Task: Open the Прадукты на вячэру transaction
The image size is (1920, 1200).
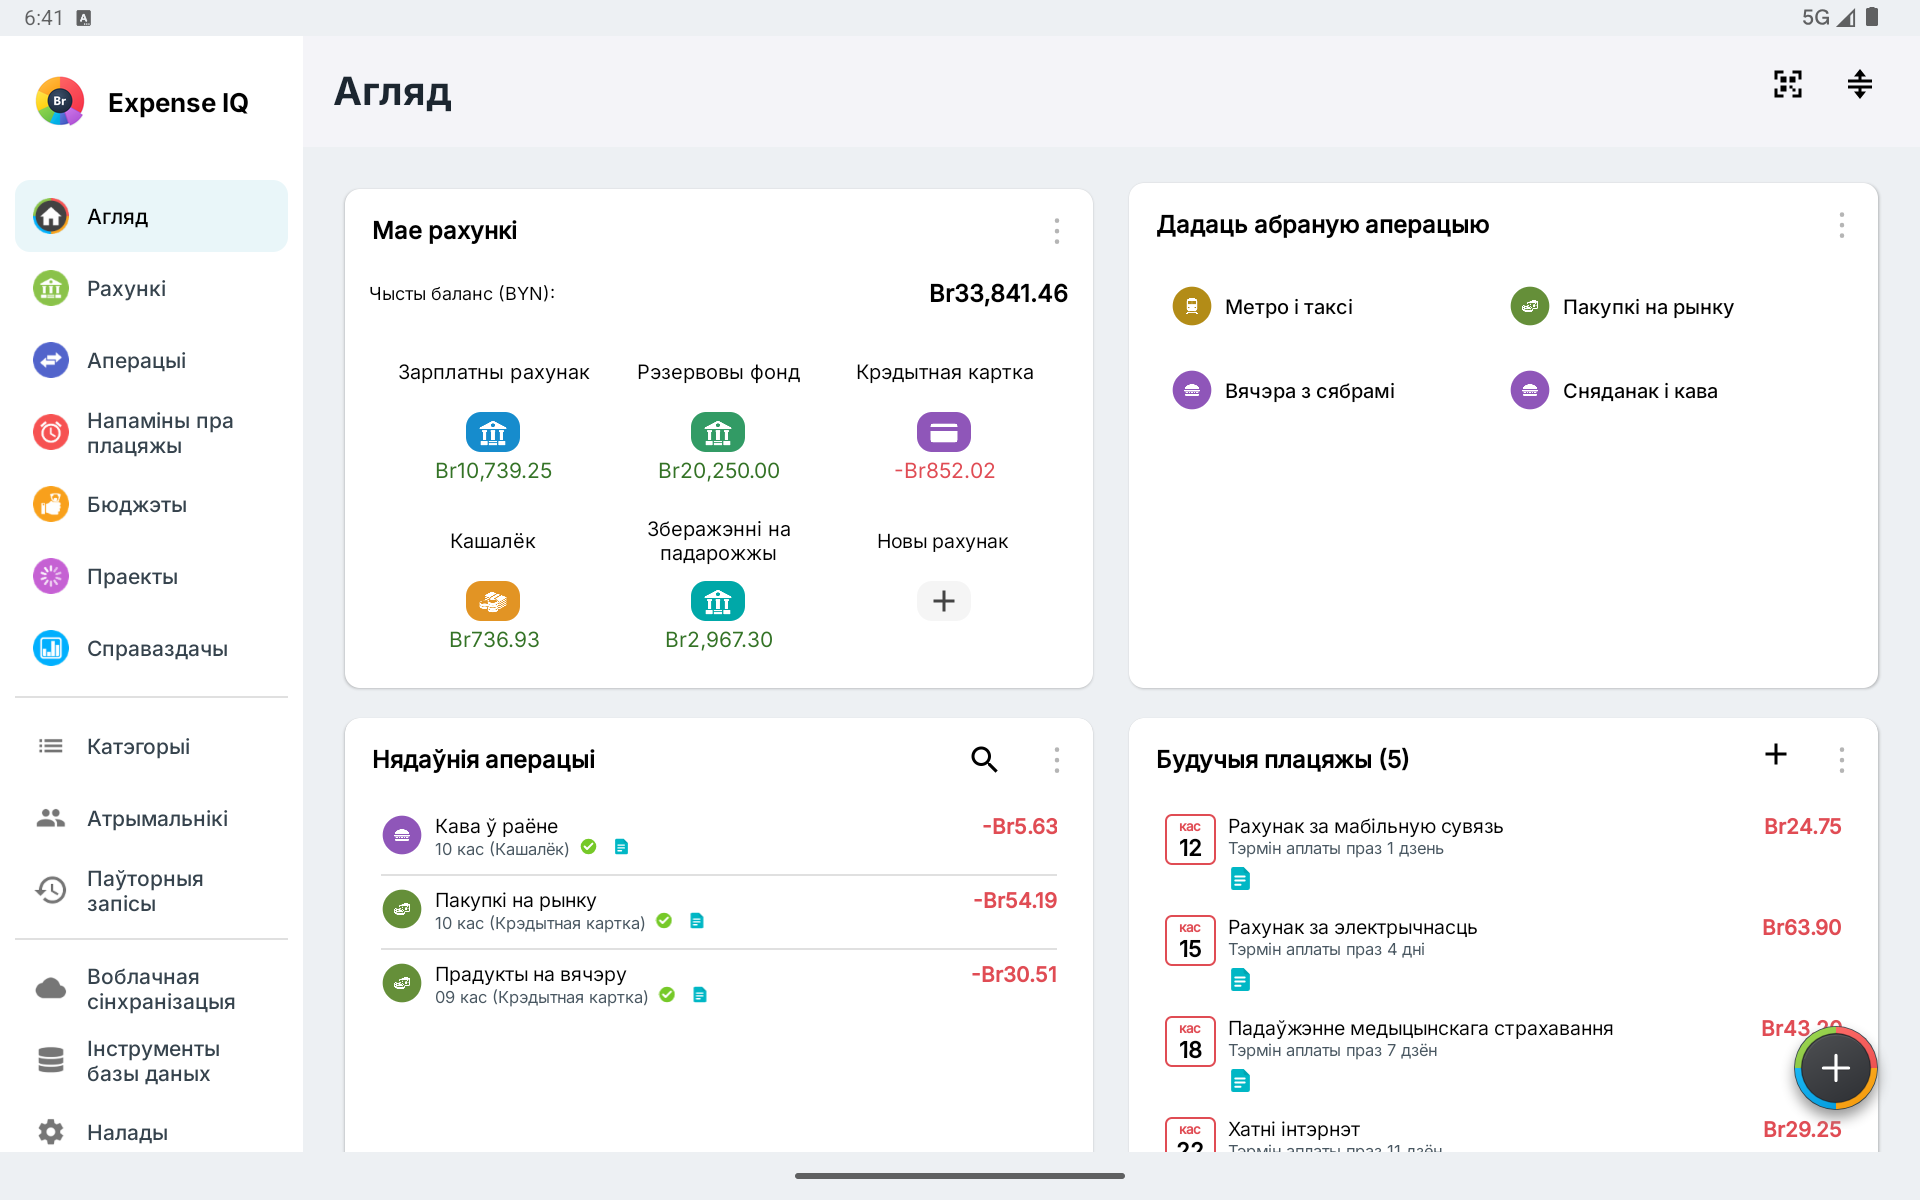Action: tap(719, 985)
